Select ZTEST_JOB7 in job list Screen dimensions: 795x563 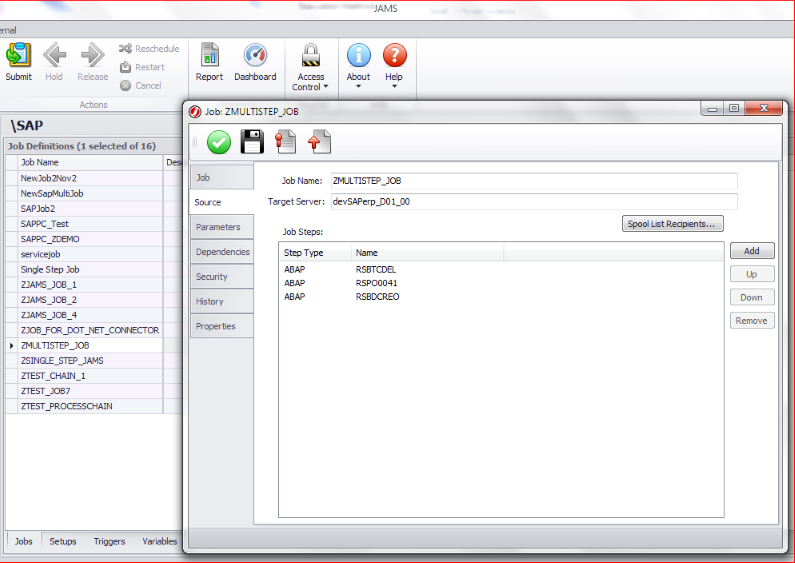90,391
